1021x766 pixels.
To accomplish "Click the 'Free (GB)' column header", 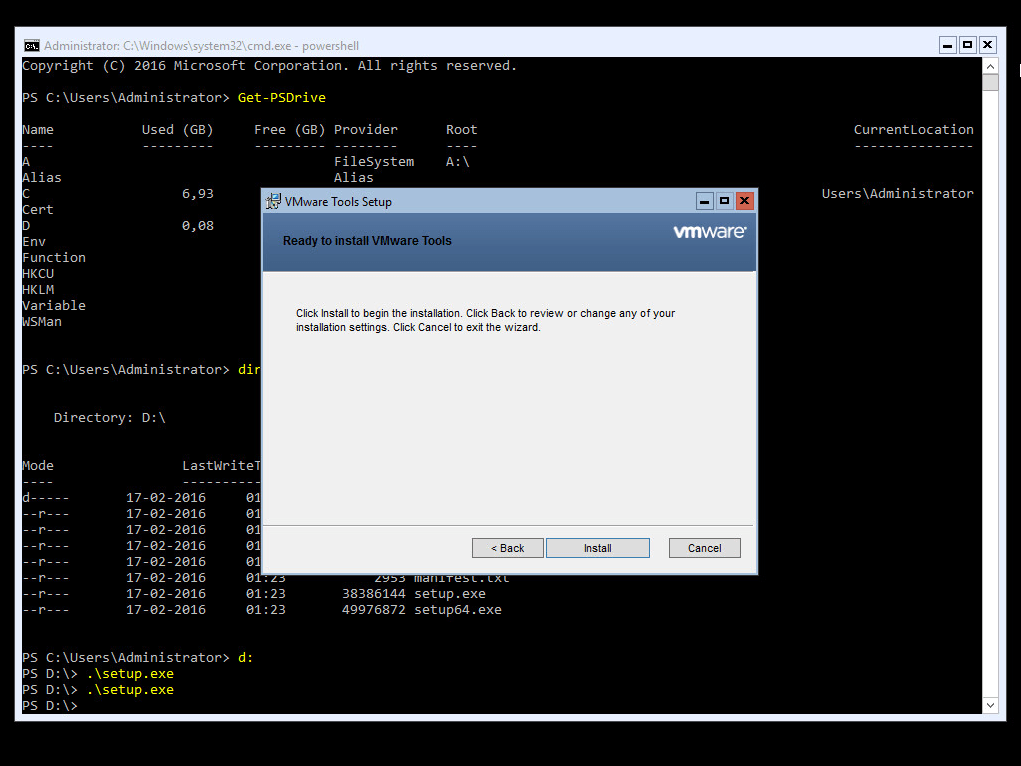I will 290,130.
